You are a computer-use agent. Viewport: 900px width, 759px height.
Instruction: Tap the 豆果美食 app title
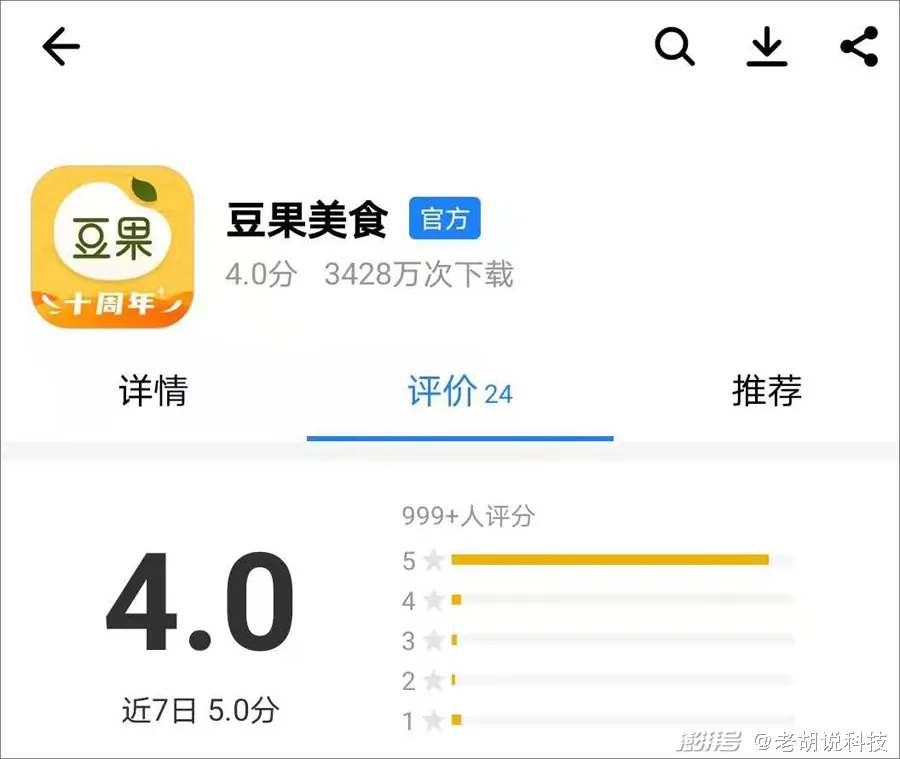pyautogui.click(x=307, y=219)
